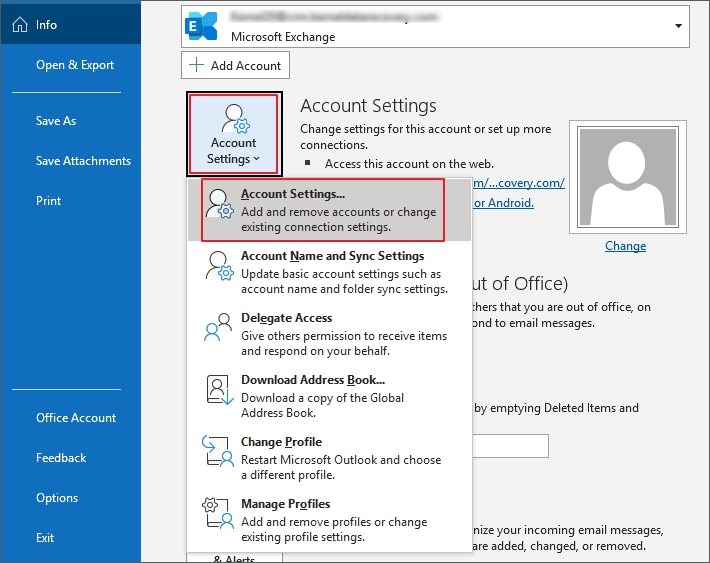Open the Feedback page

(x=61, y=458)
